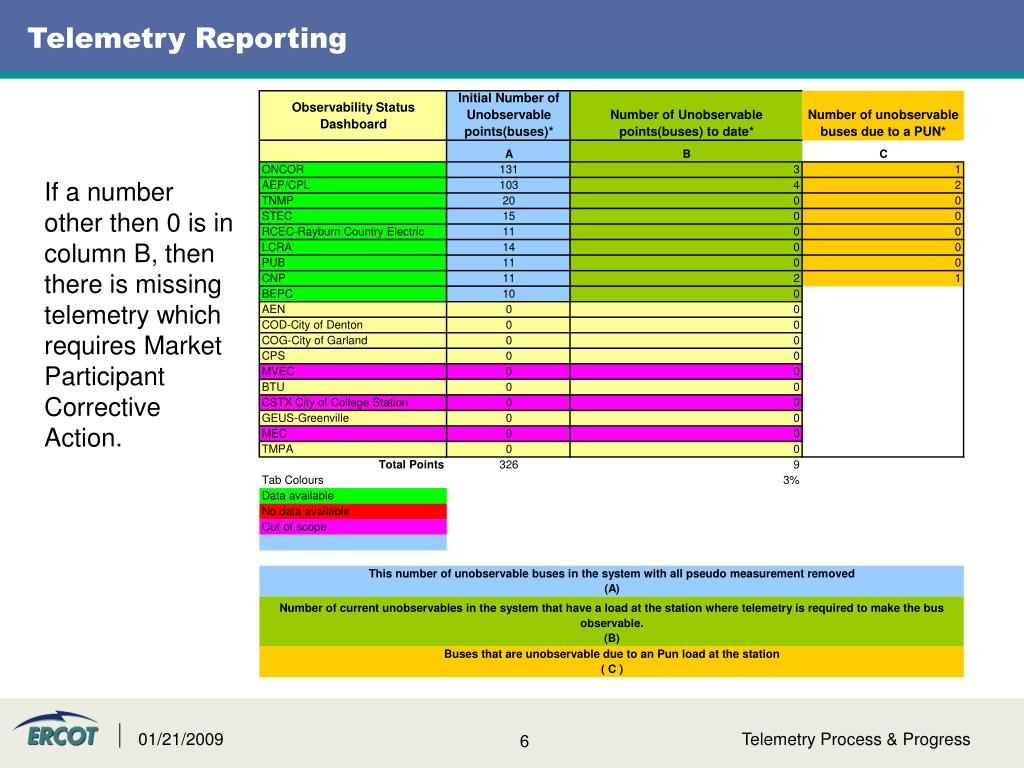This screenshot has width=1024, height=768.
Task: Select the column letter "C" label
Action: [x=883, y=153]
